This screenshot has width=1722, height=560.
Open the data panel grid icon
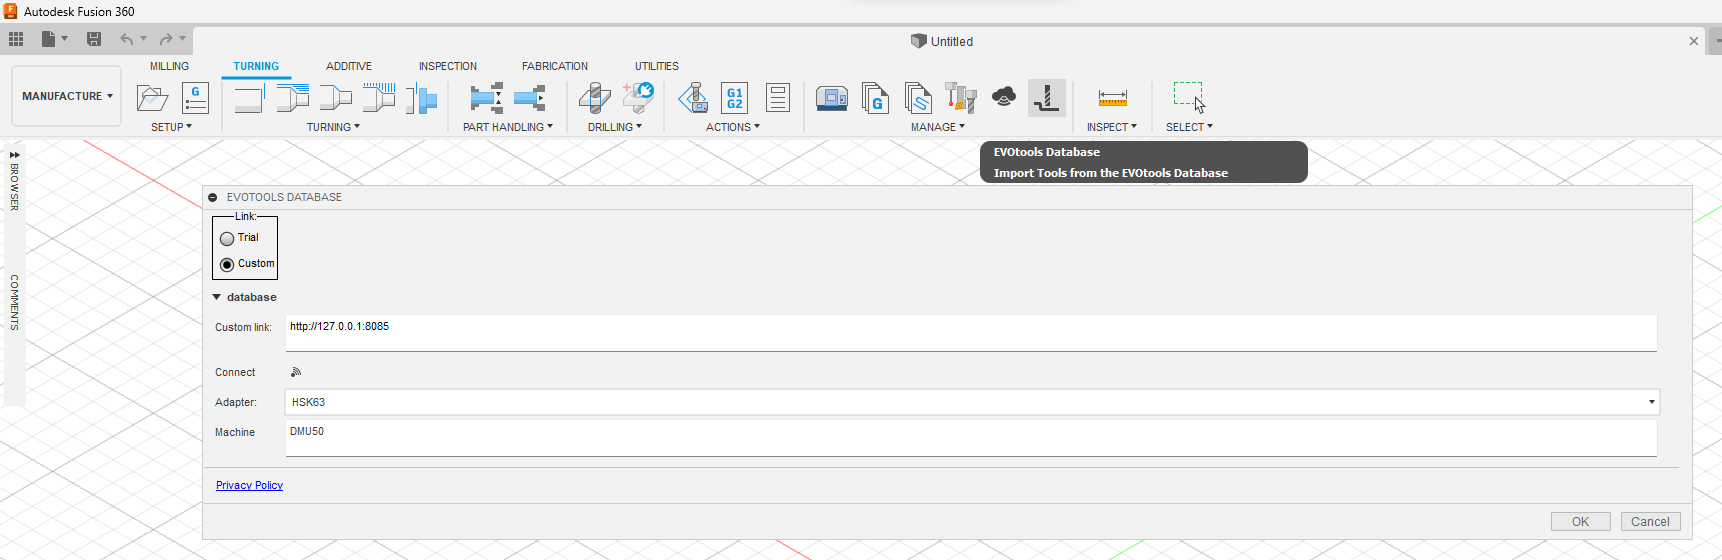pos(16,39)
